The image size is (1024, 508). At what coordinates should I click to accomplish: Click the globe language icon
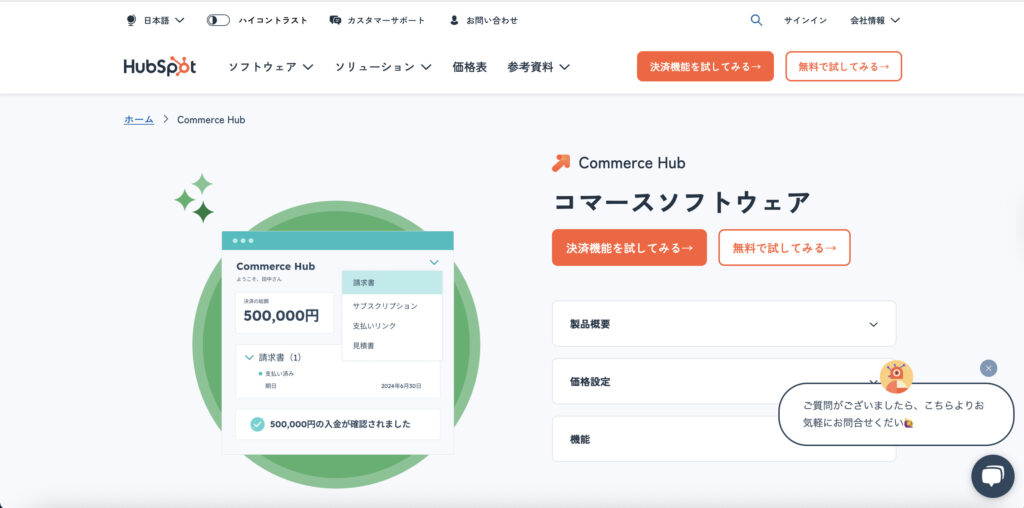(131, 20)
